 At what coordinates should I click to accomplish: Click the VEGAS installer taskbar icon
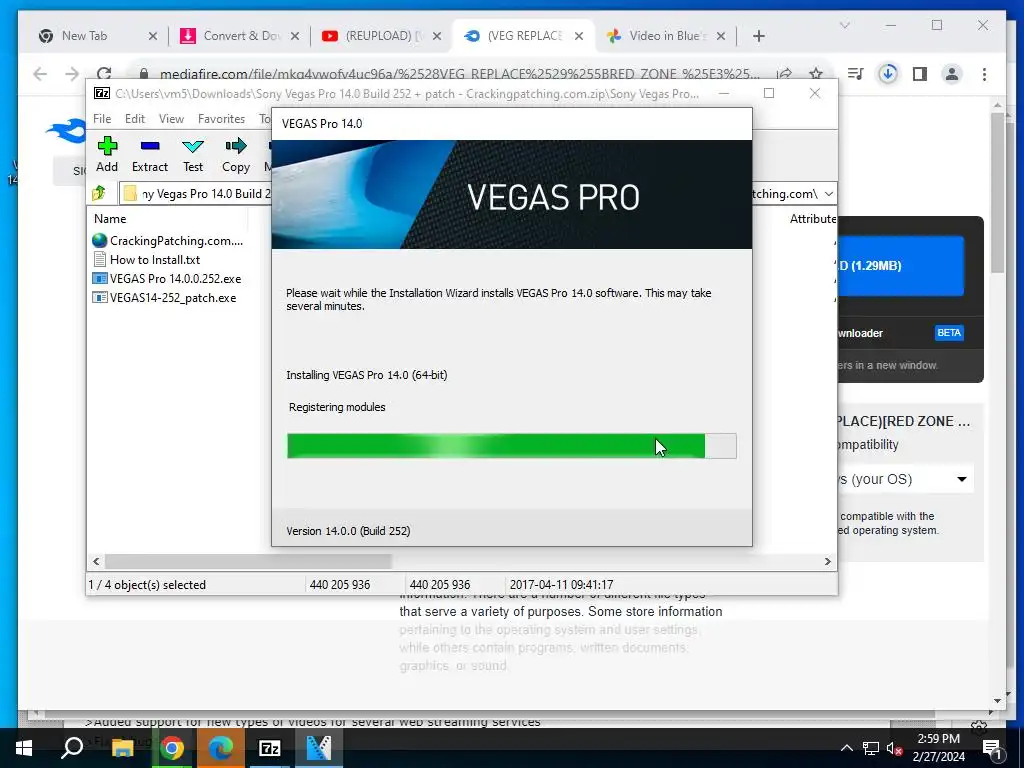[x=319, y=748]
